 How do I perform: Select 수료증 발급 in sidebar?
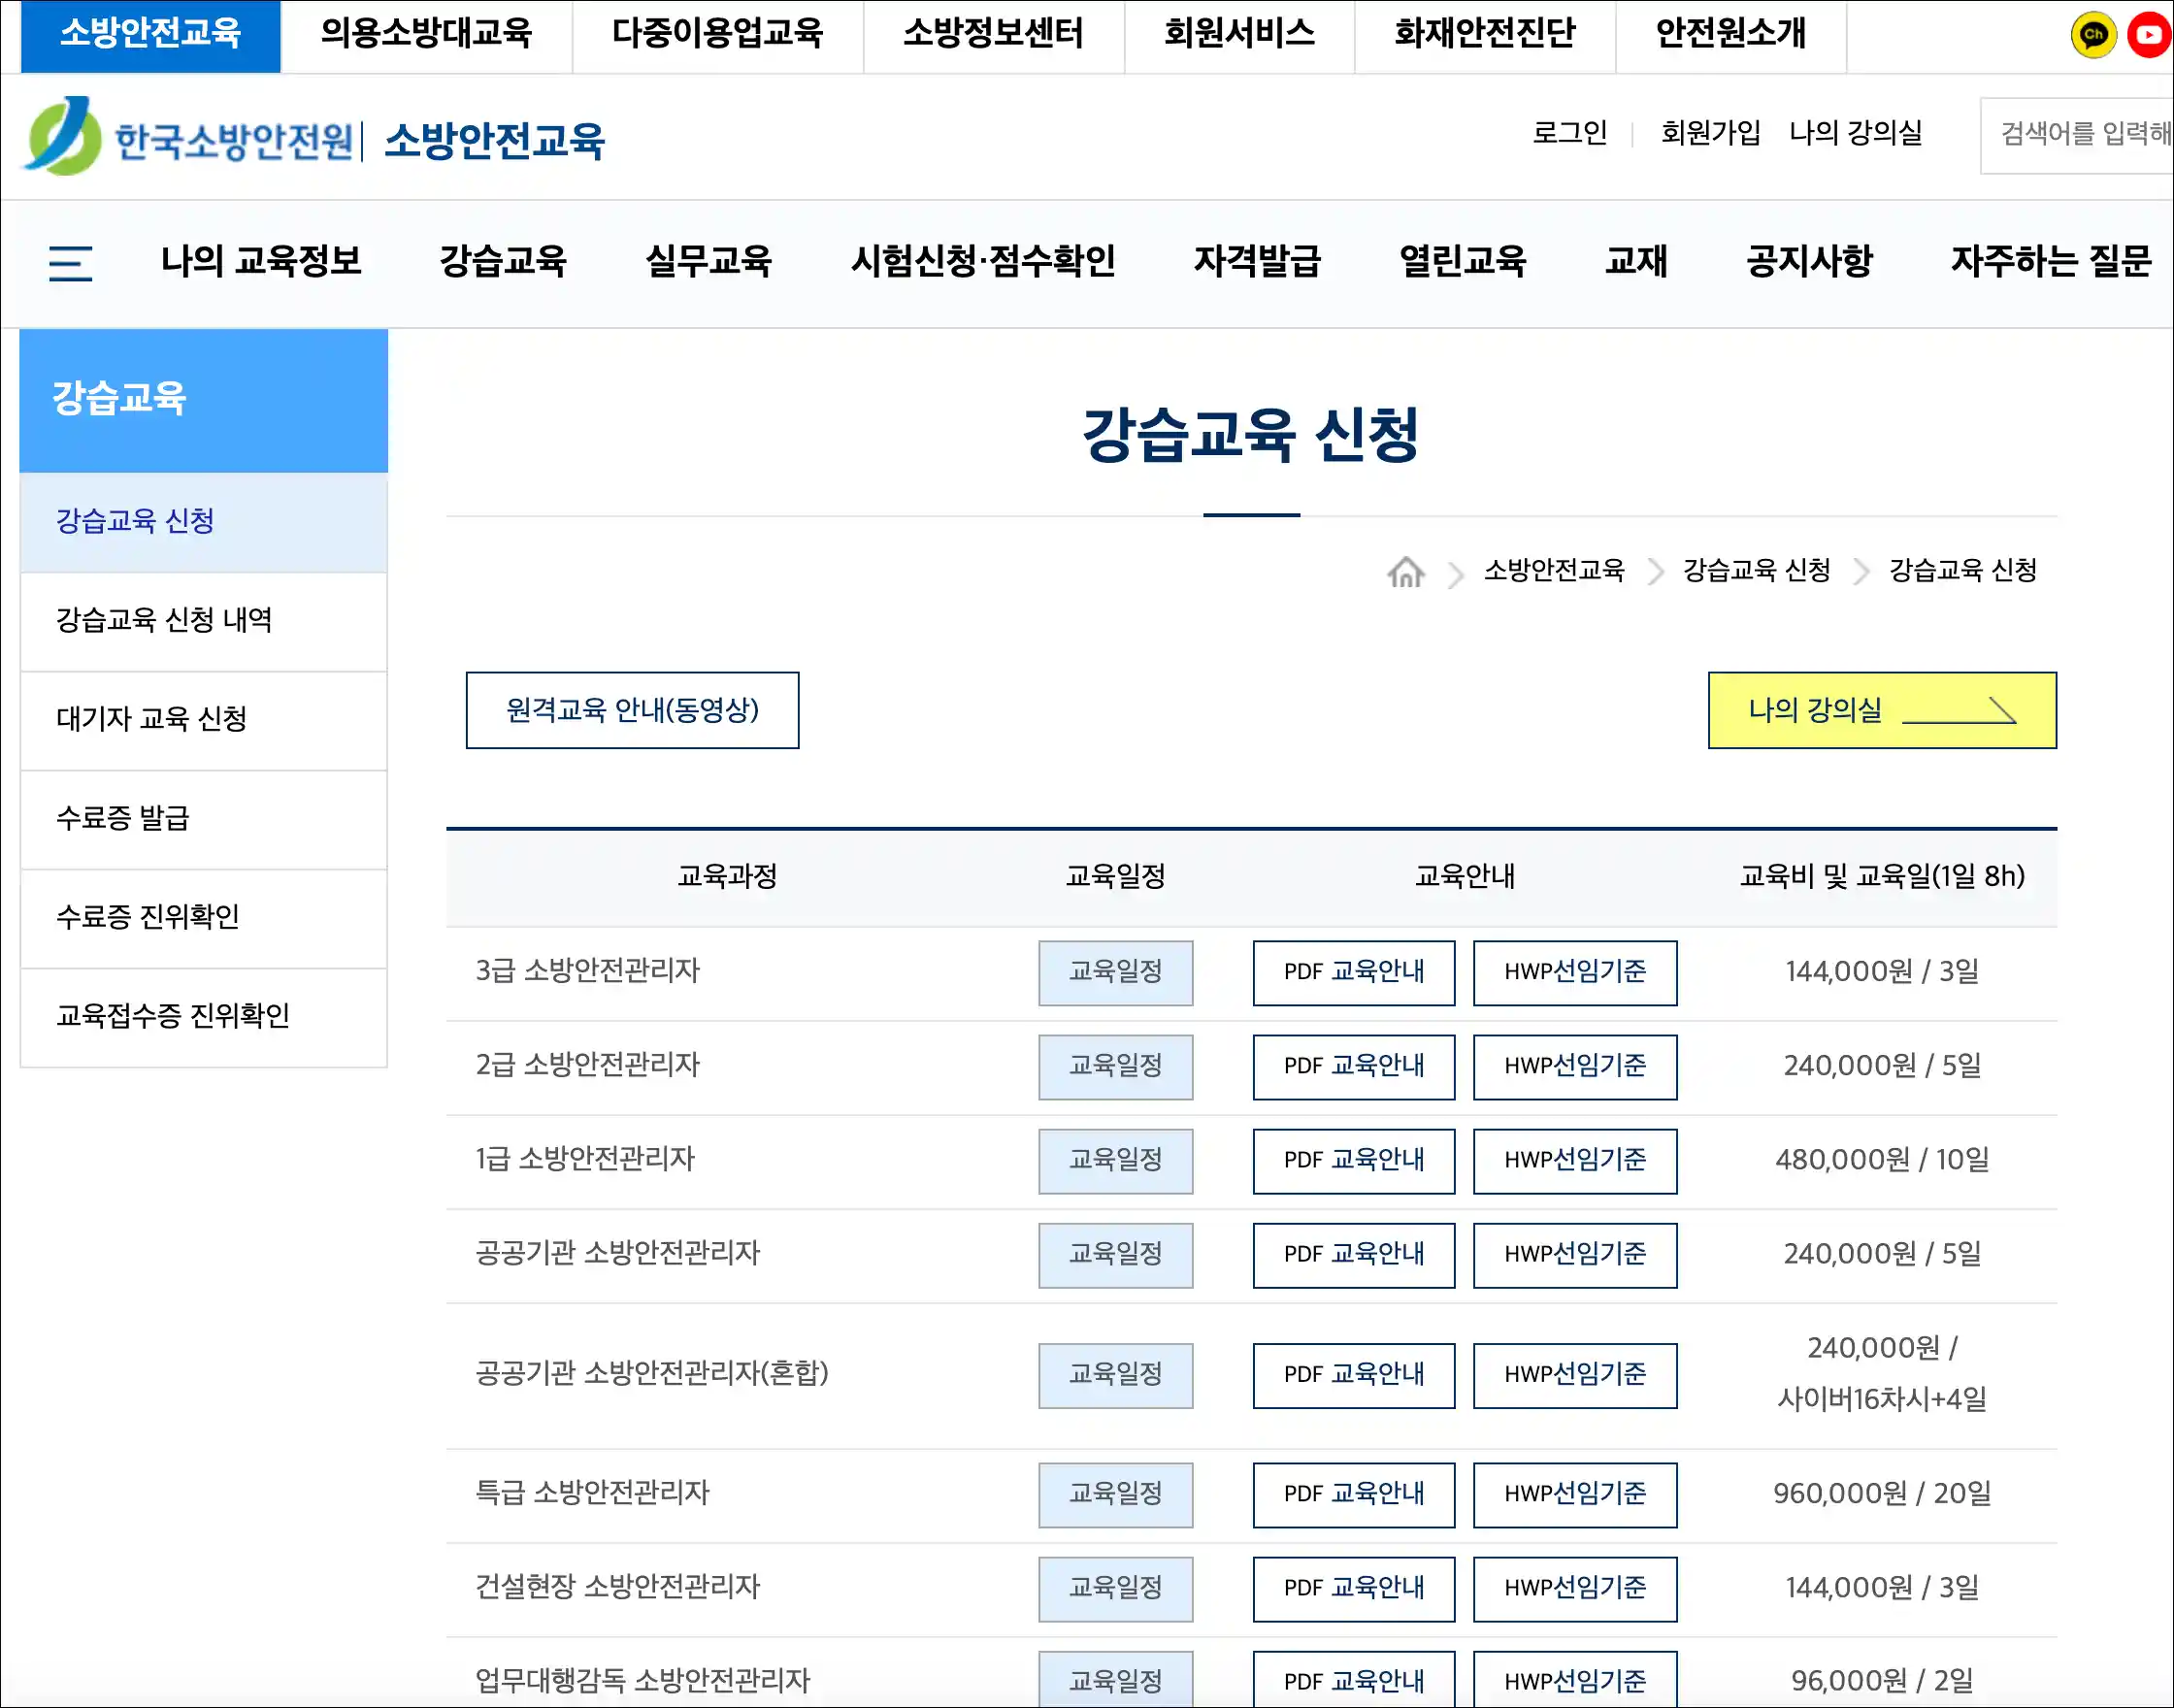[x=123, y=818]
